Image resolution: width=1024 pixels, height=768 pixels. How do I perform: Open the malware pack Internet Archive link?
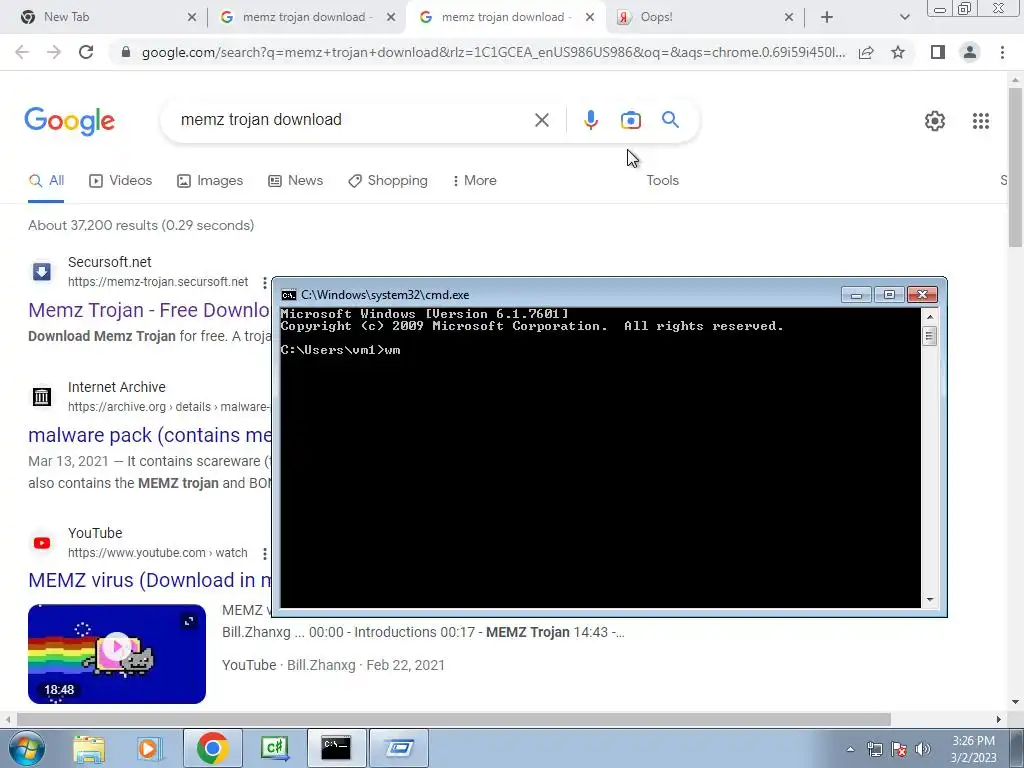[150, 435]
